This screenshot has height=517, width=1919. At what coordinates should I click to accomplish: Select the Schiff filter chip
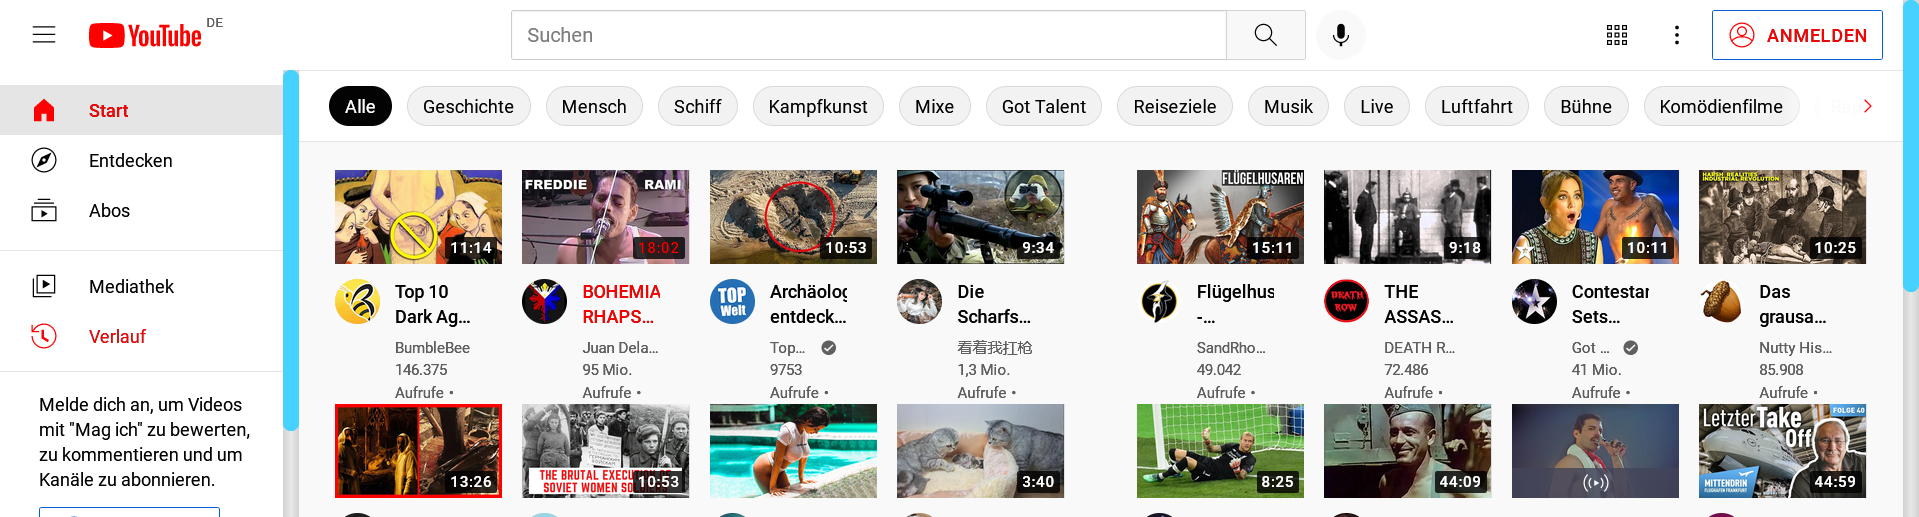point(697,106)
